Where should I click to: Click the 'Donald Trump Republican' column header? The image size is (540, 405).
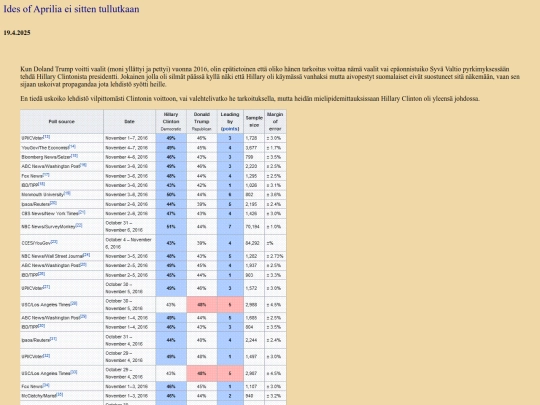pos(201,122)
